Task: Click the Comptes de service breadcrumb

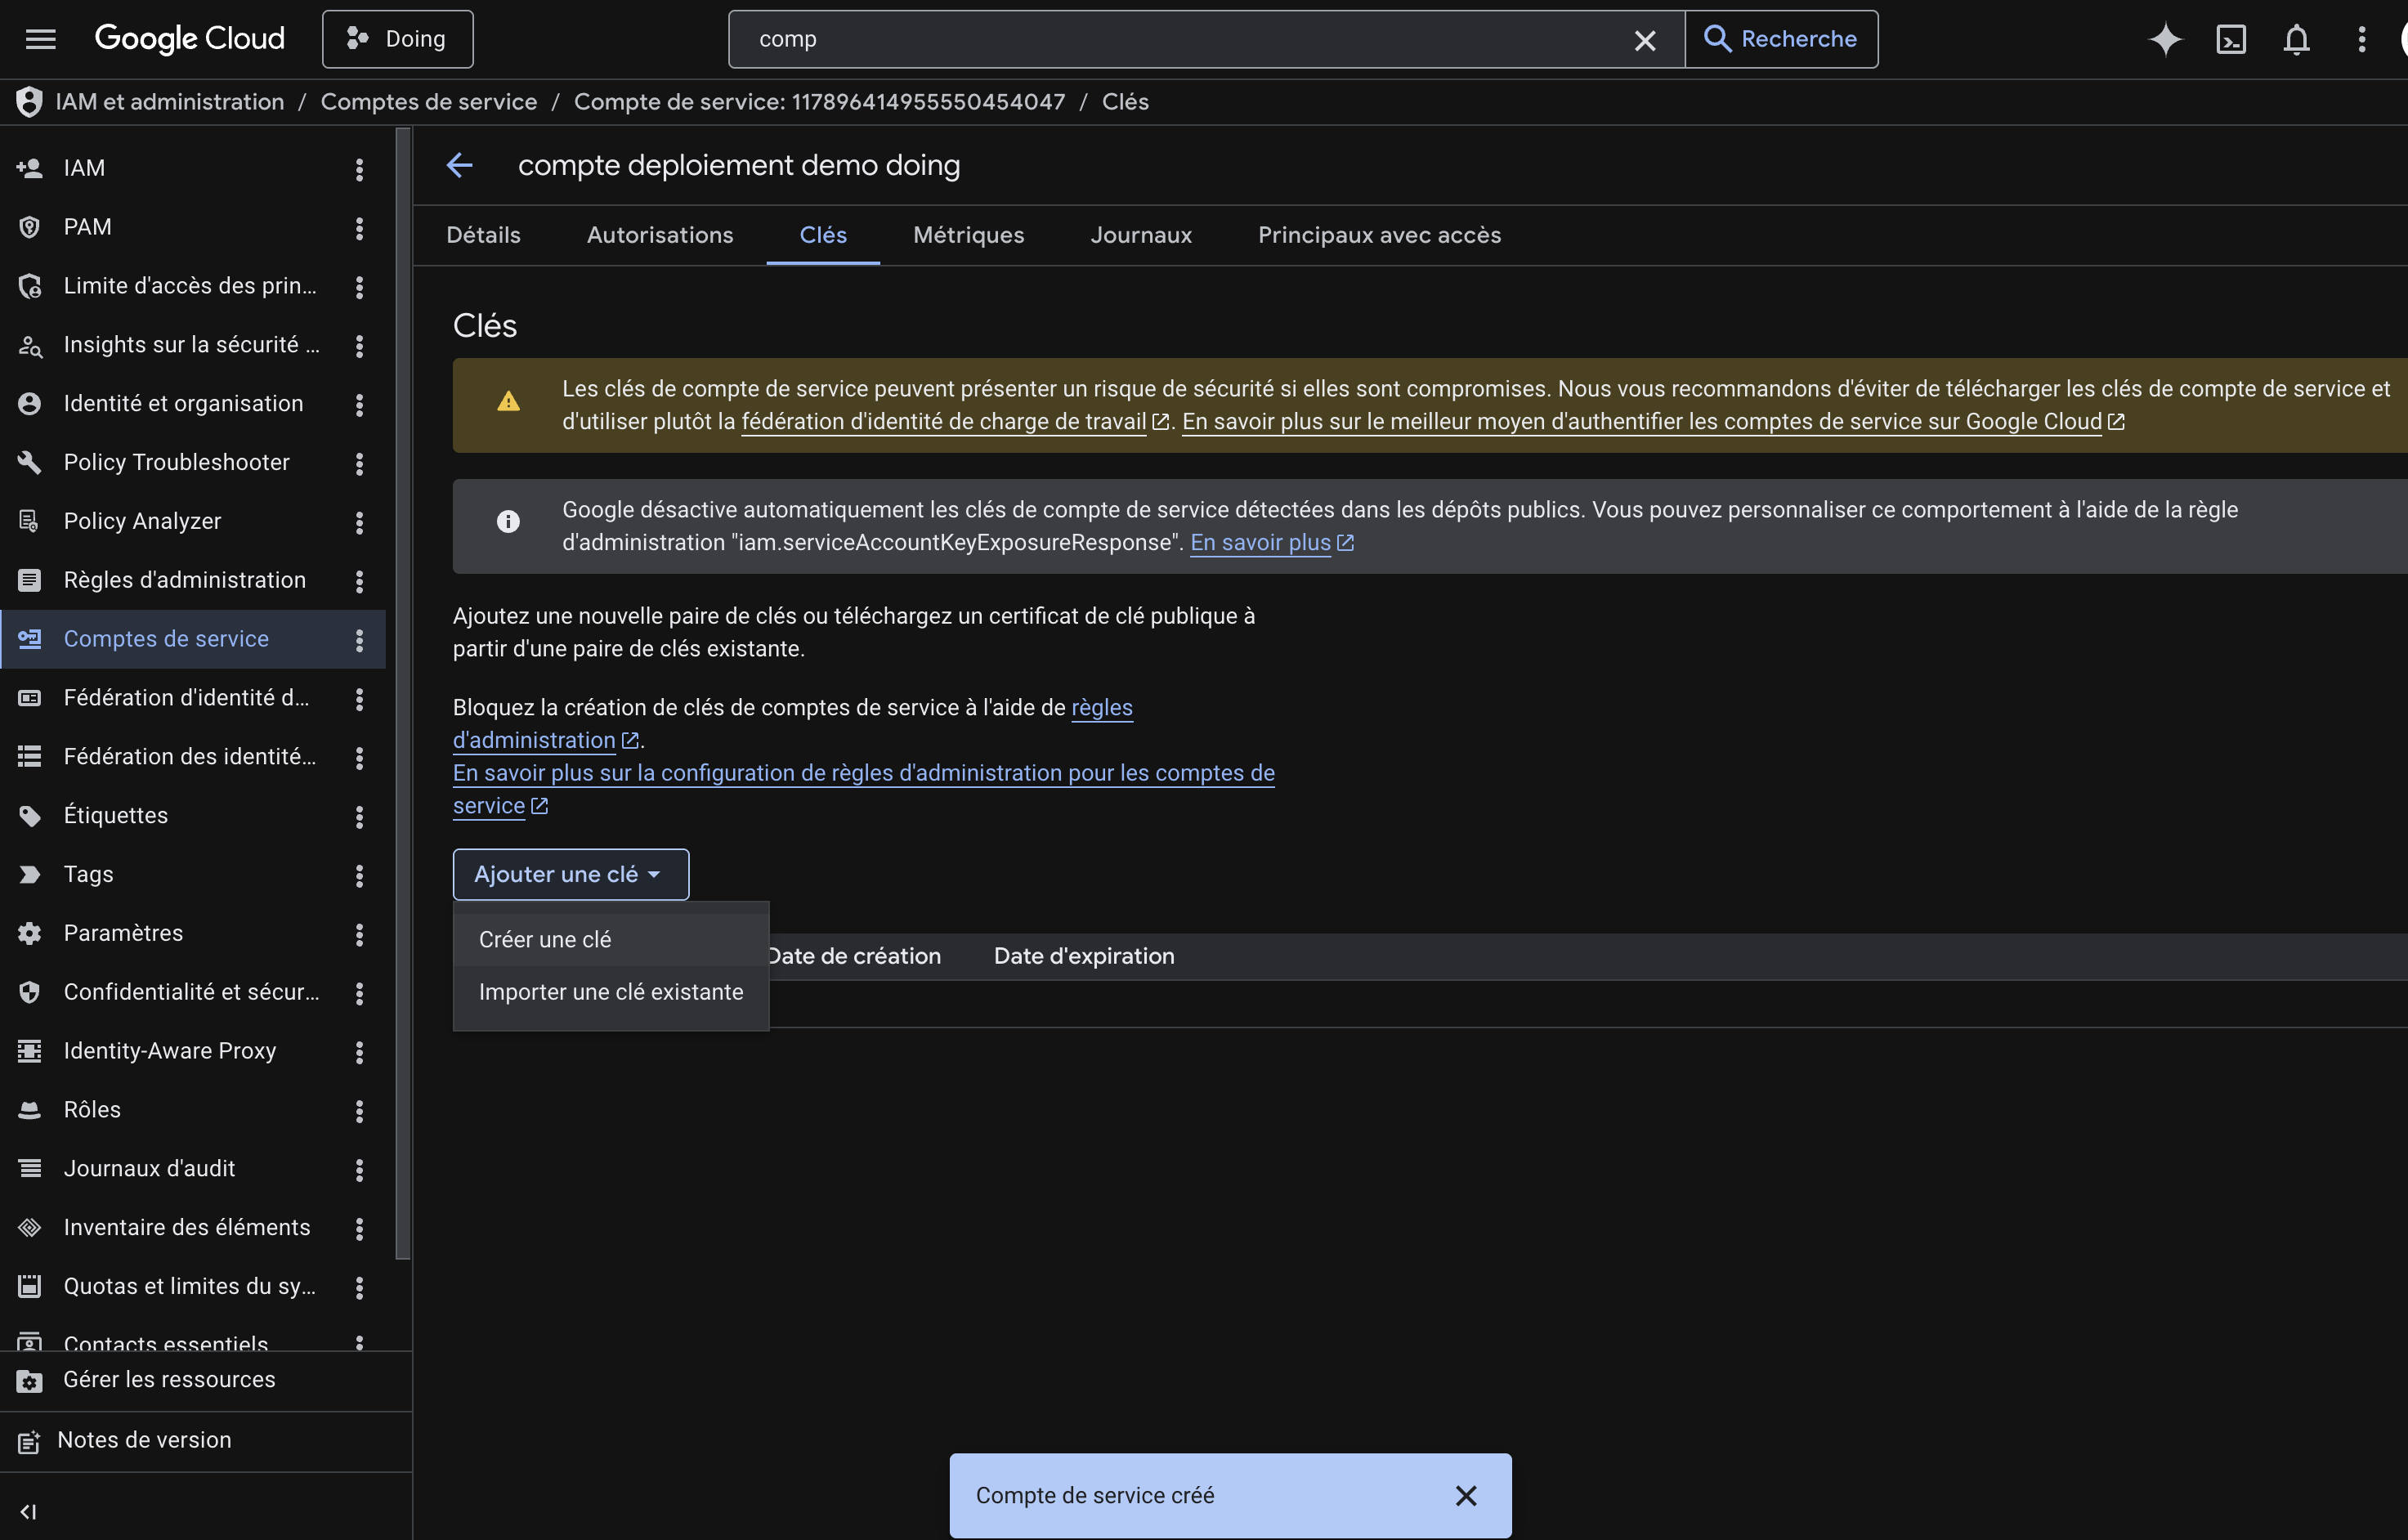Action: click(x=429, y=102)
